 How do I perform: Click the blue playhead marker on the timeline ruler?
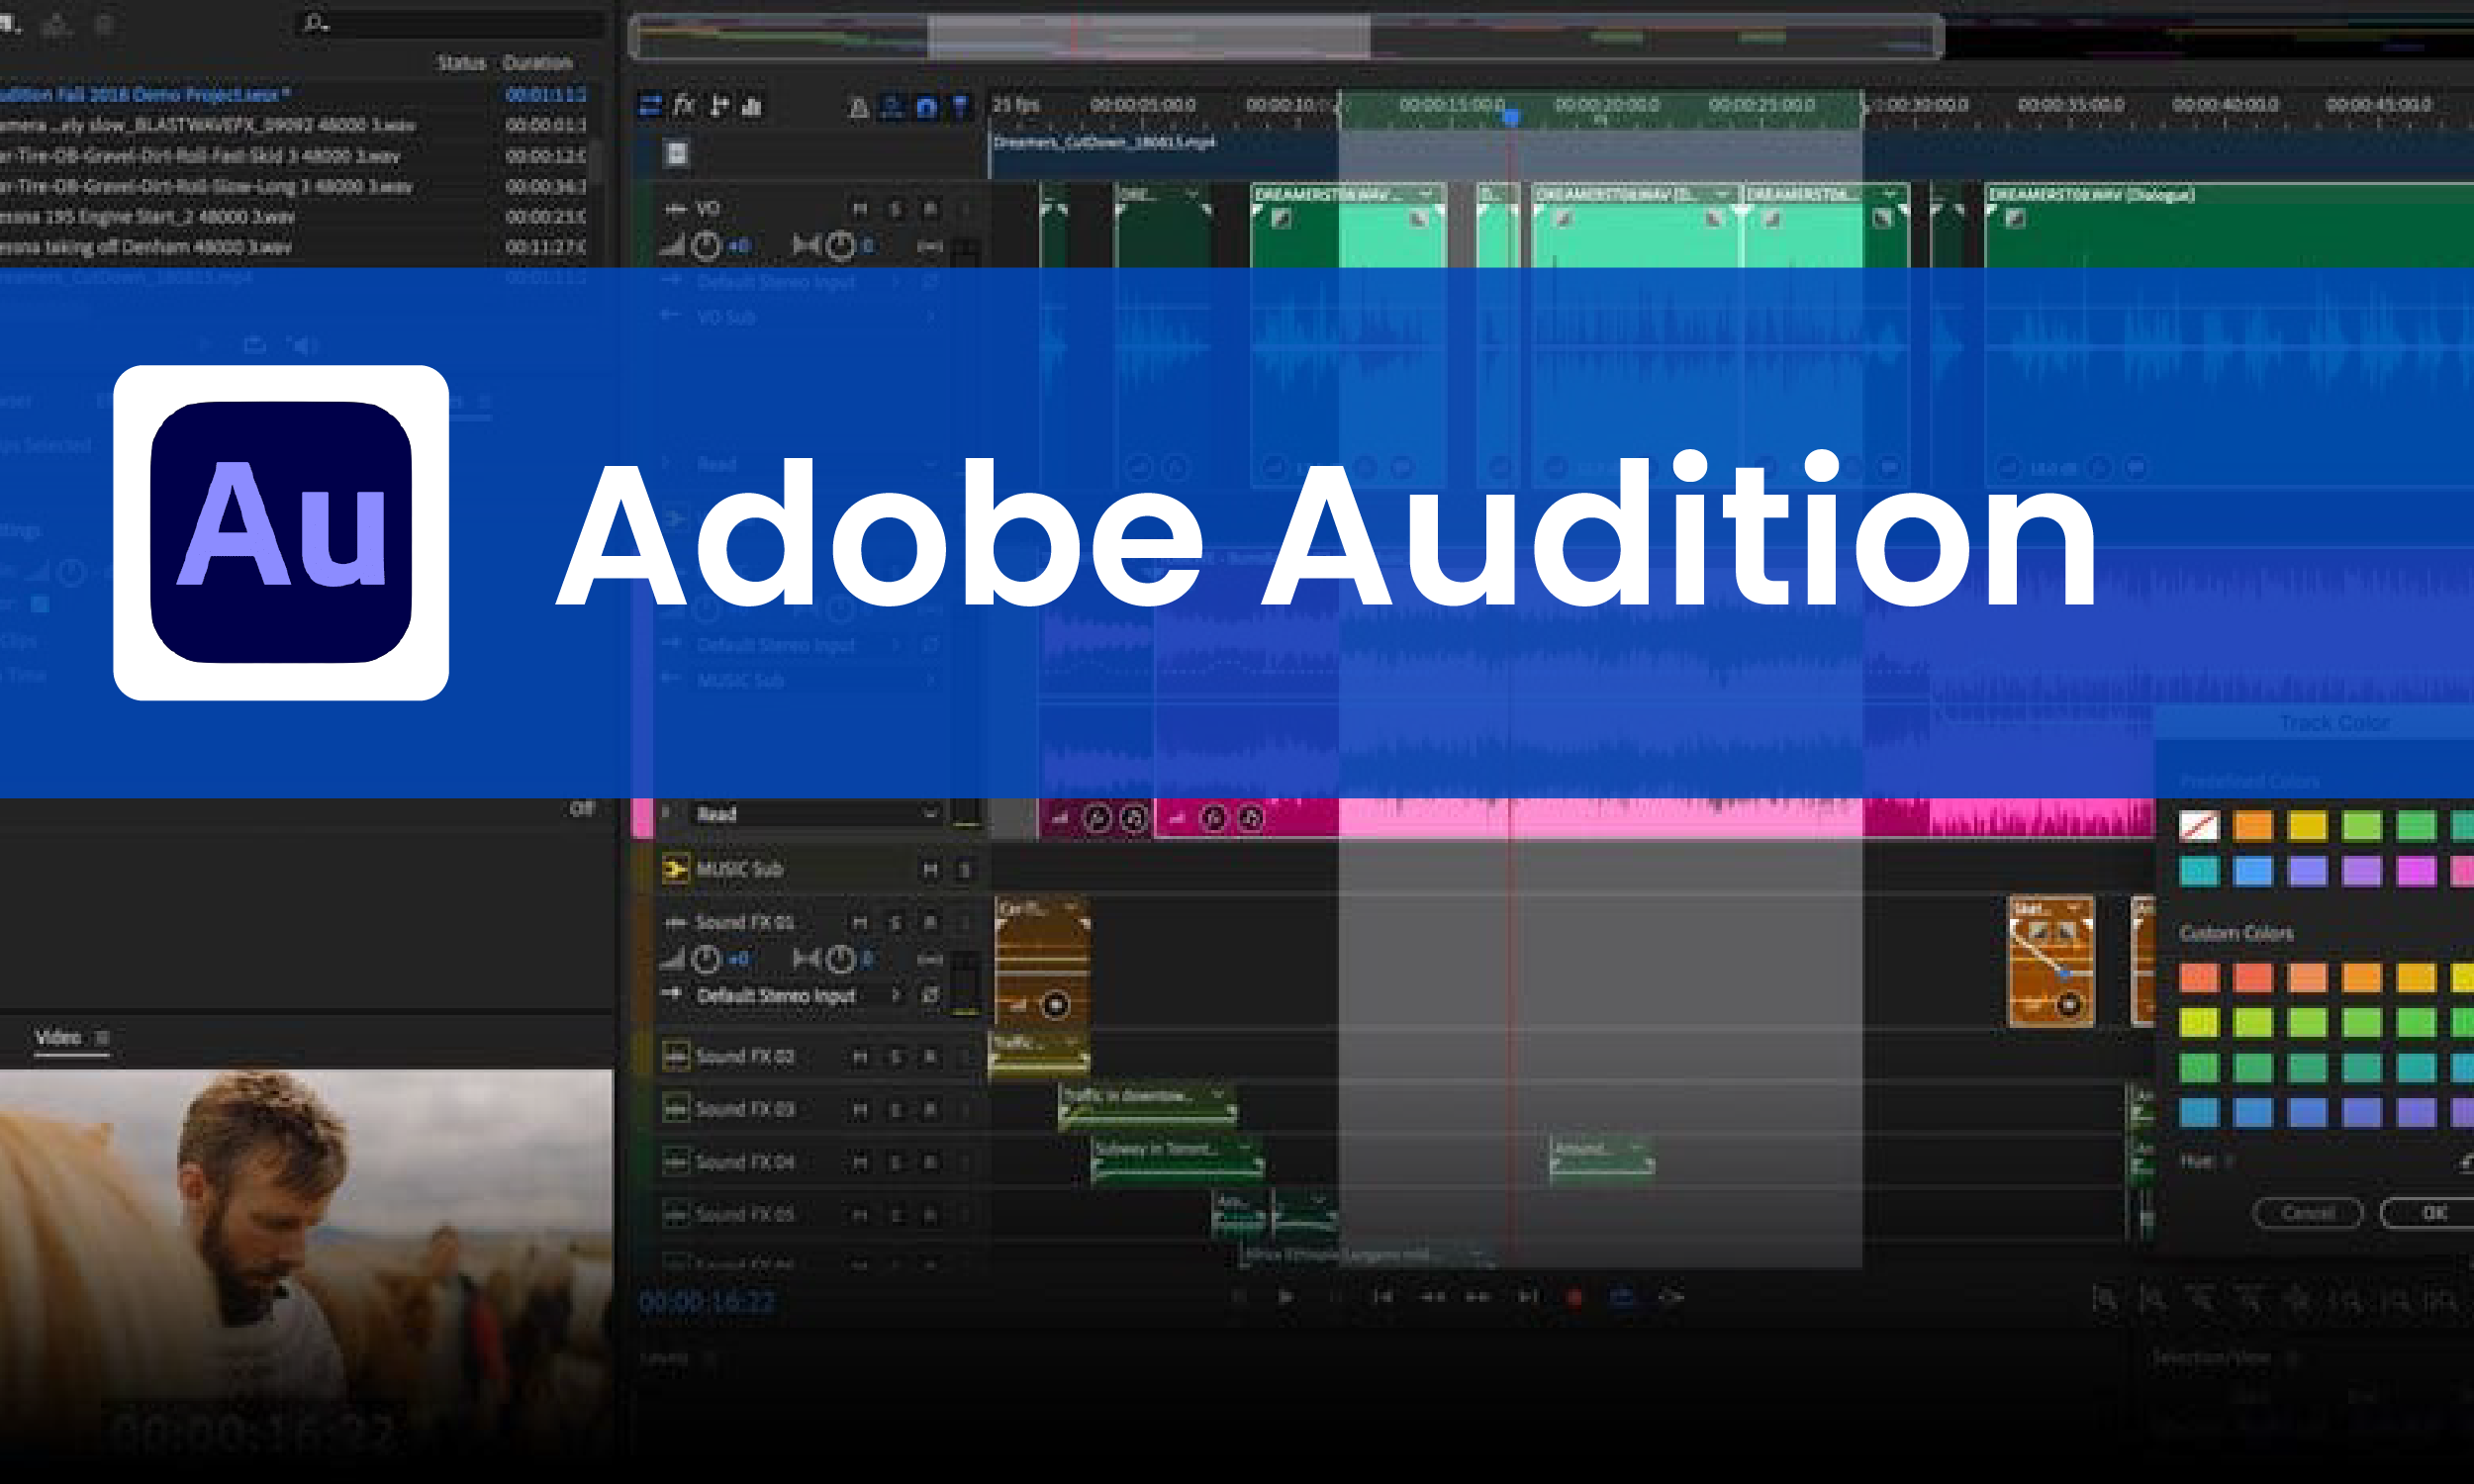tap(1512, 118)
